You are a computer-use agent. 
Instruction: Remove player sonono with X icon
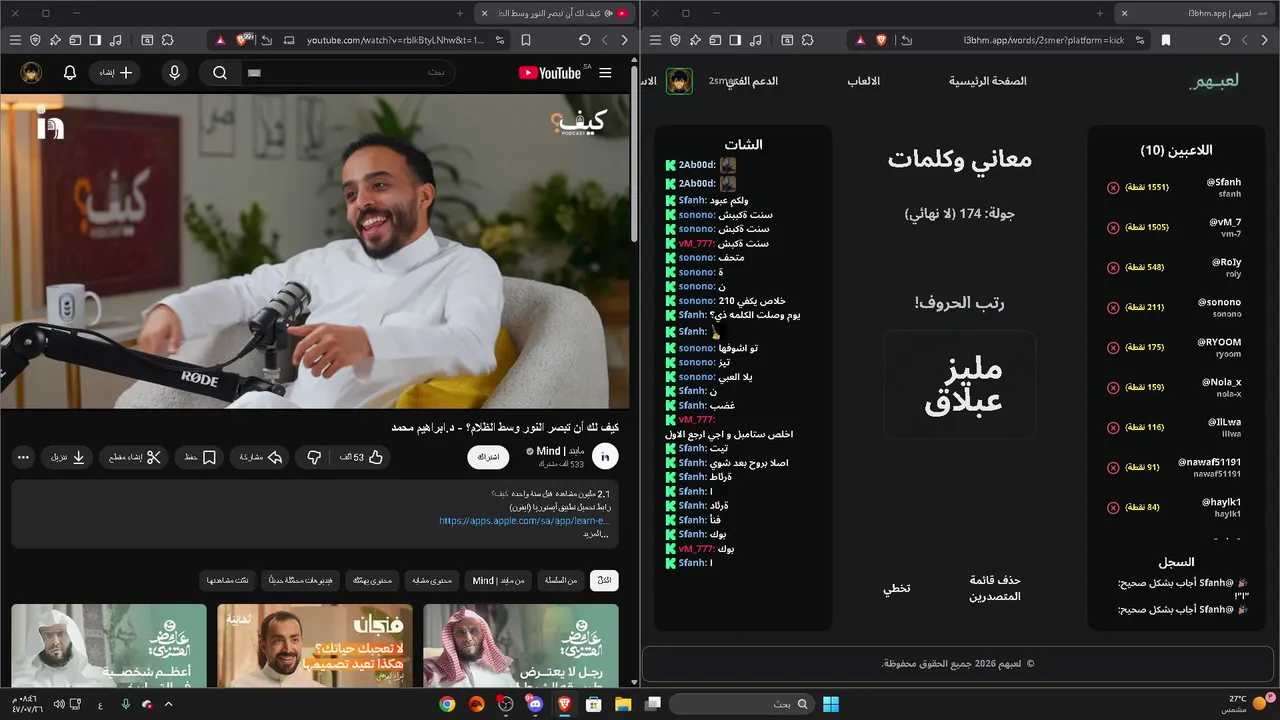coord(1113,308)
